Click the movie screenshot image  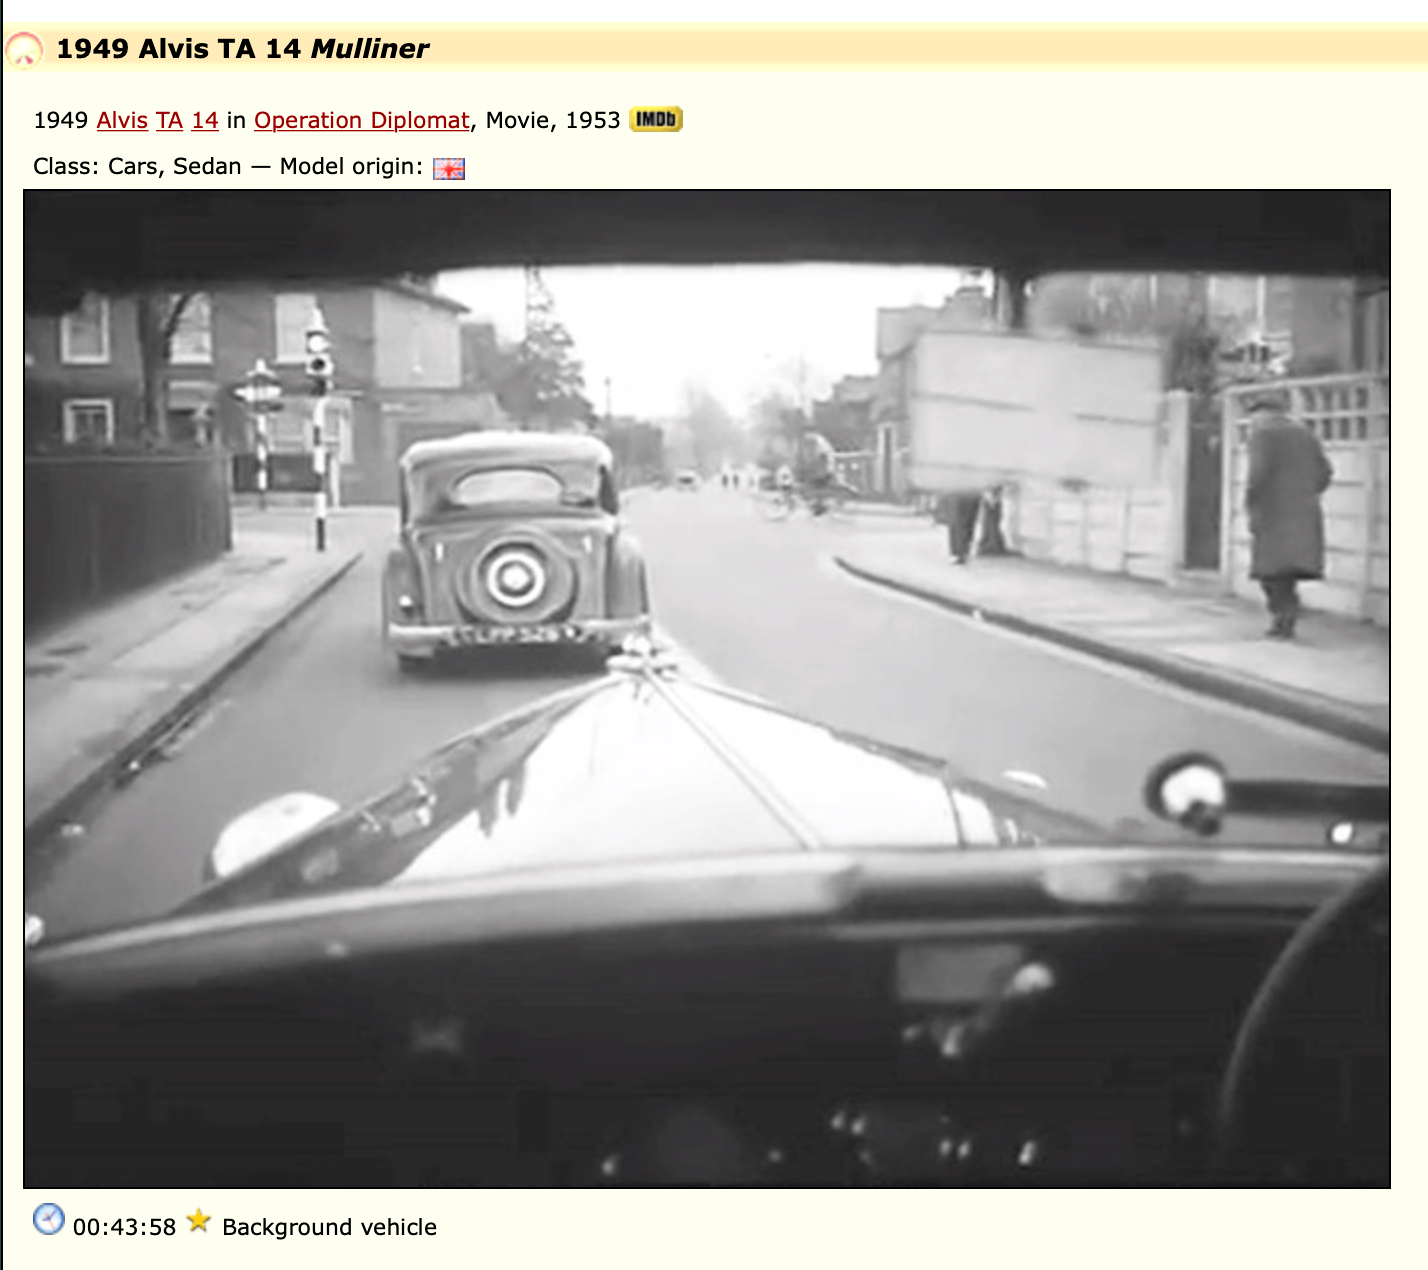pos(706,688)
